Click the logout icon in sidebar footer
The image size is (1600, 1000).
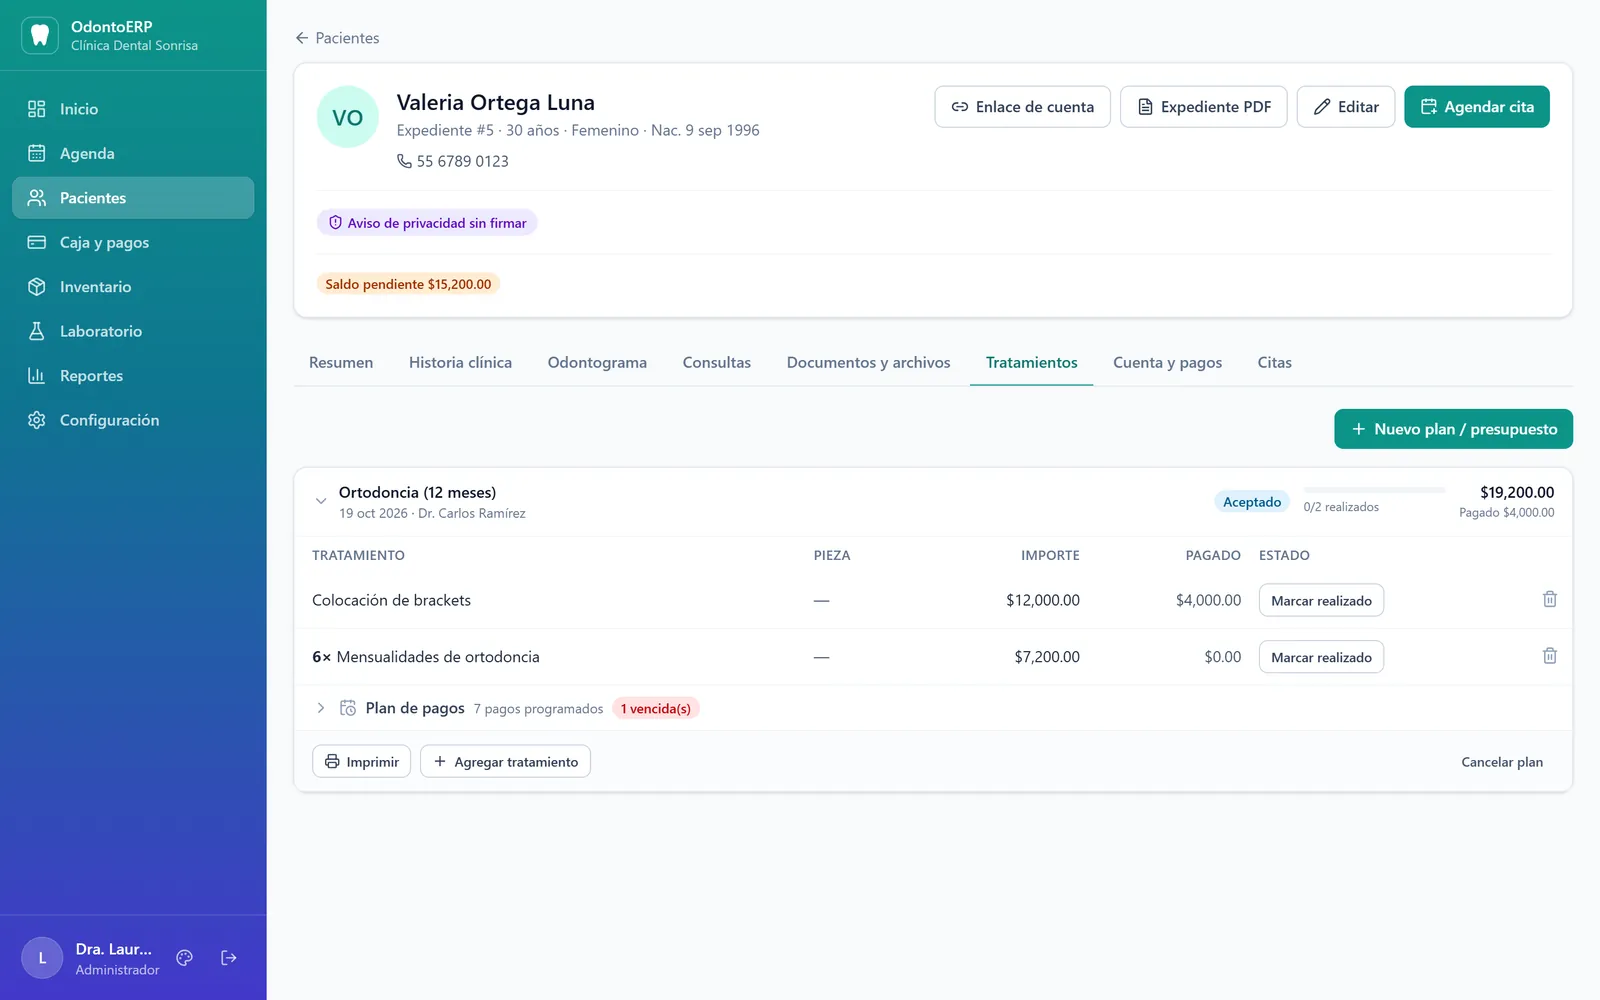pyautogui.click(x=229, y=958)
